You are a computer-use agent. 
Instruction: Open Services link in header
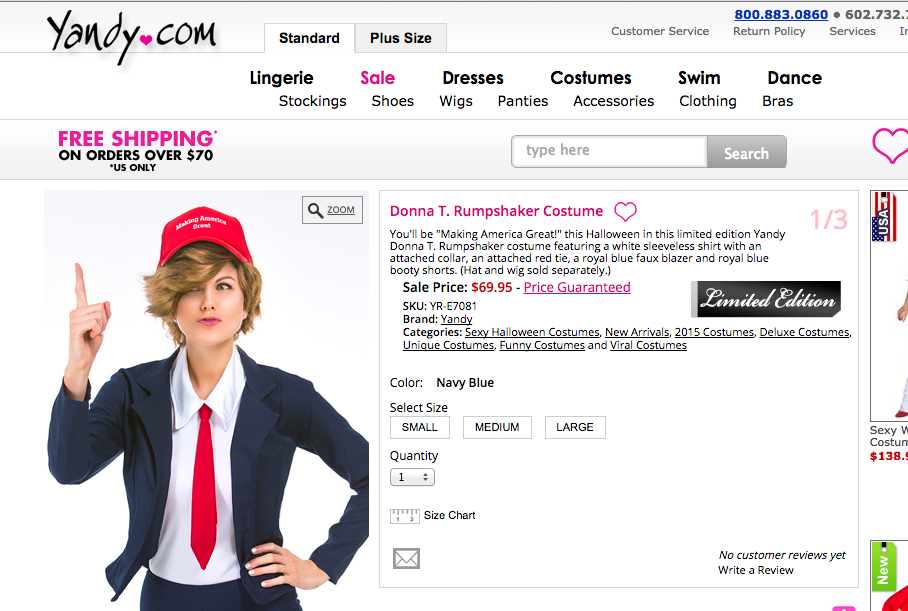[x=852, y=31]
